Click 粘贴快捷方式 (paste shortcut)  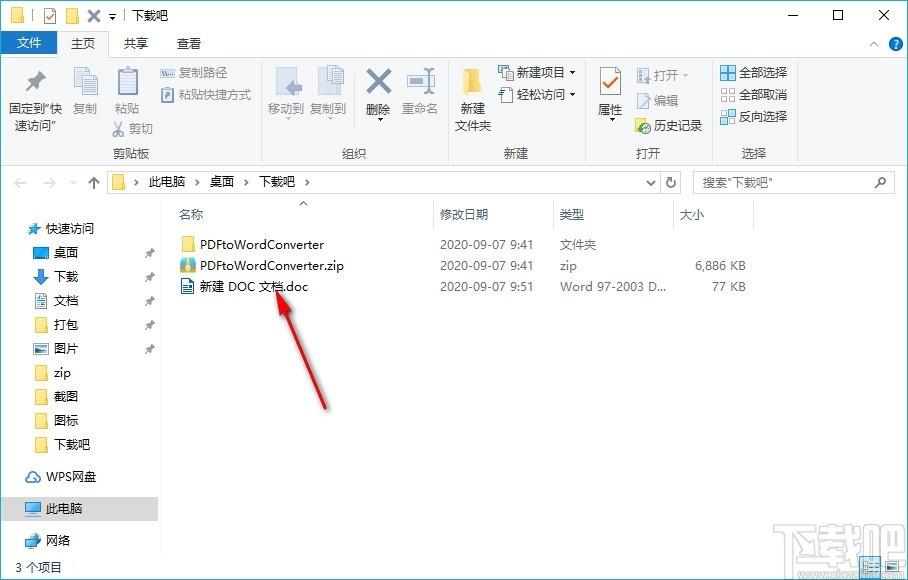point(206,94)
